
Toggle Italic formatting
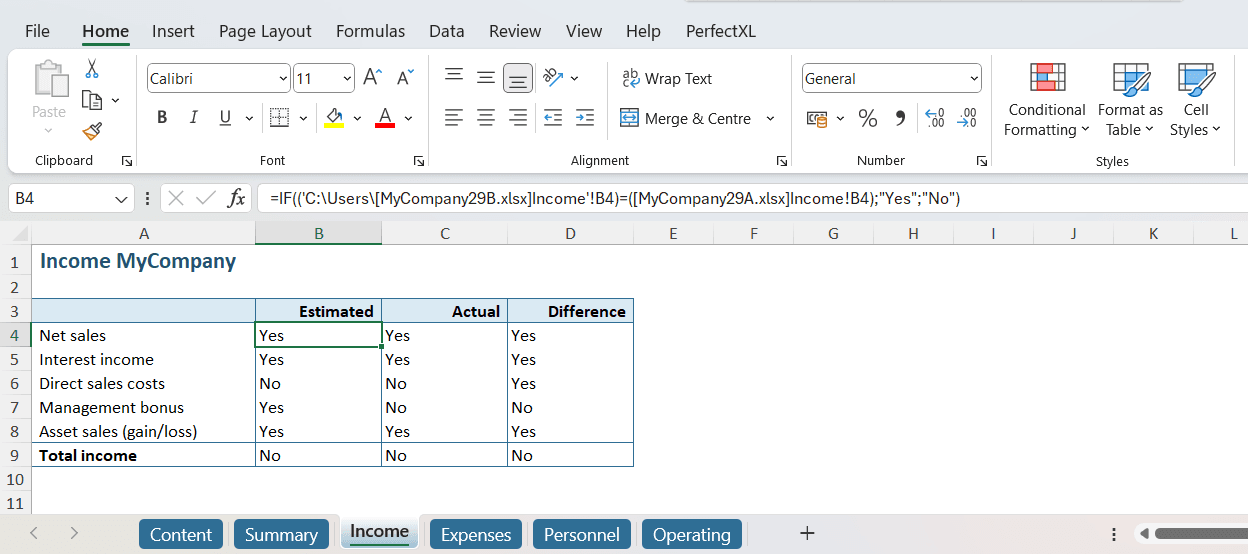point(192,118)
